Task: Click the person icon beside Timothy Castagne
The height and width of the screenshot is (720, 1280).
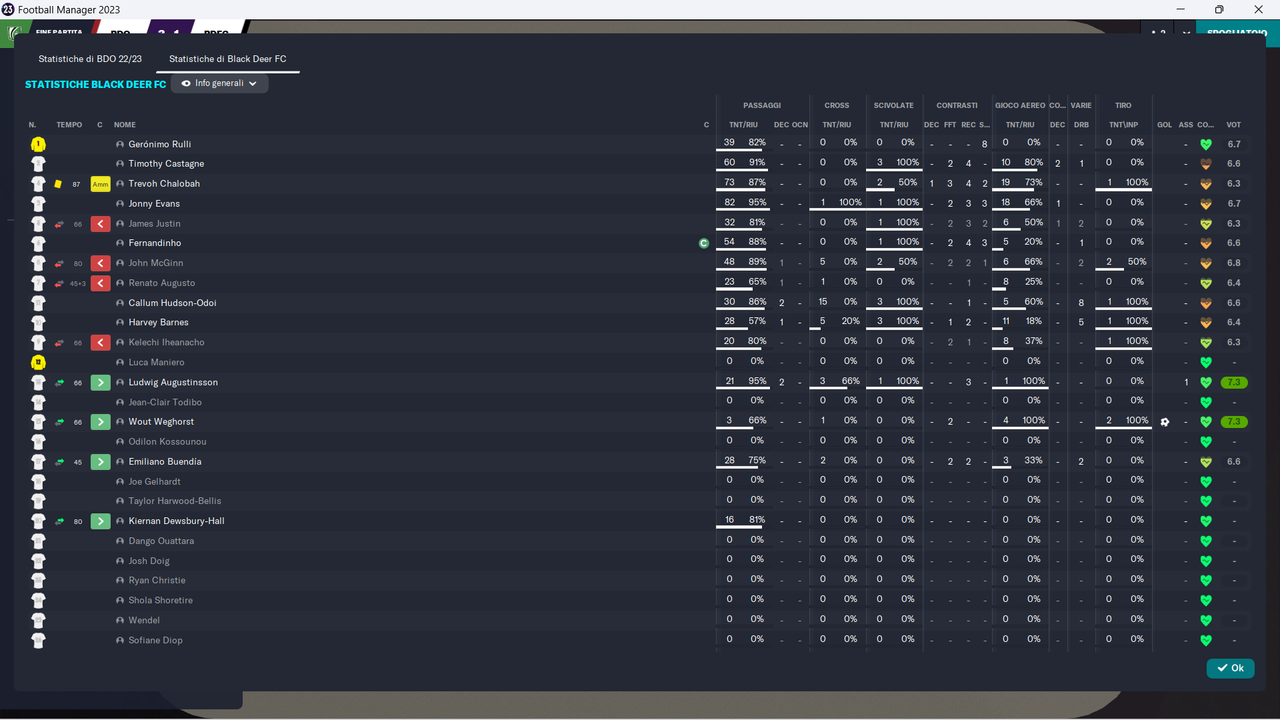Action: pos(120,164)
